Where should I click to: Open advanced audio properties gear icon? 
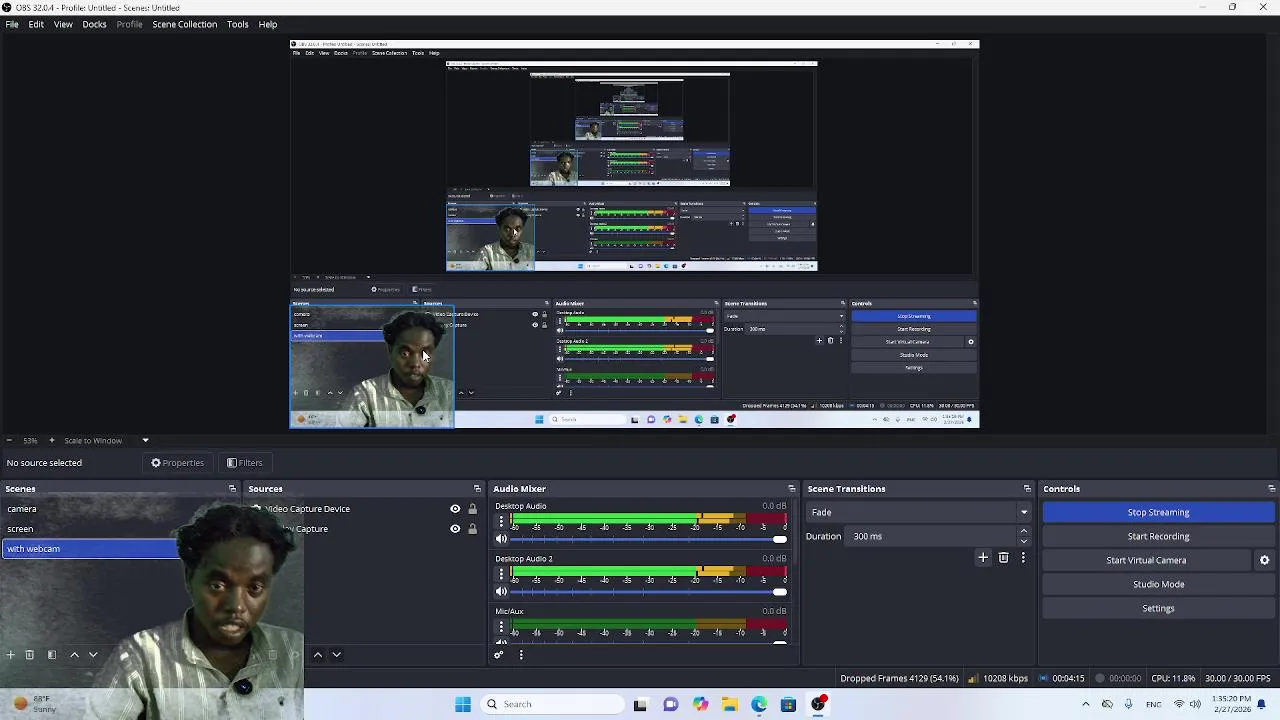coord(499,655)
